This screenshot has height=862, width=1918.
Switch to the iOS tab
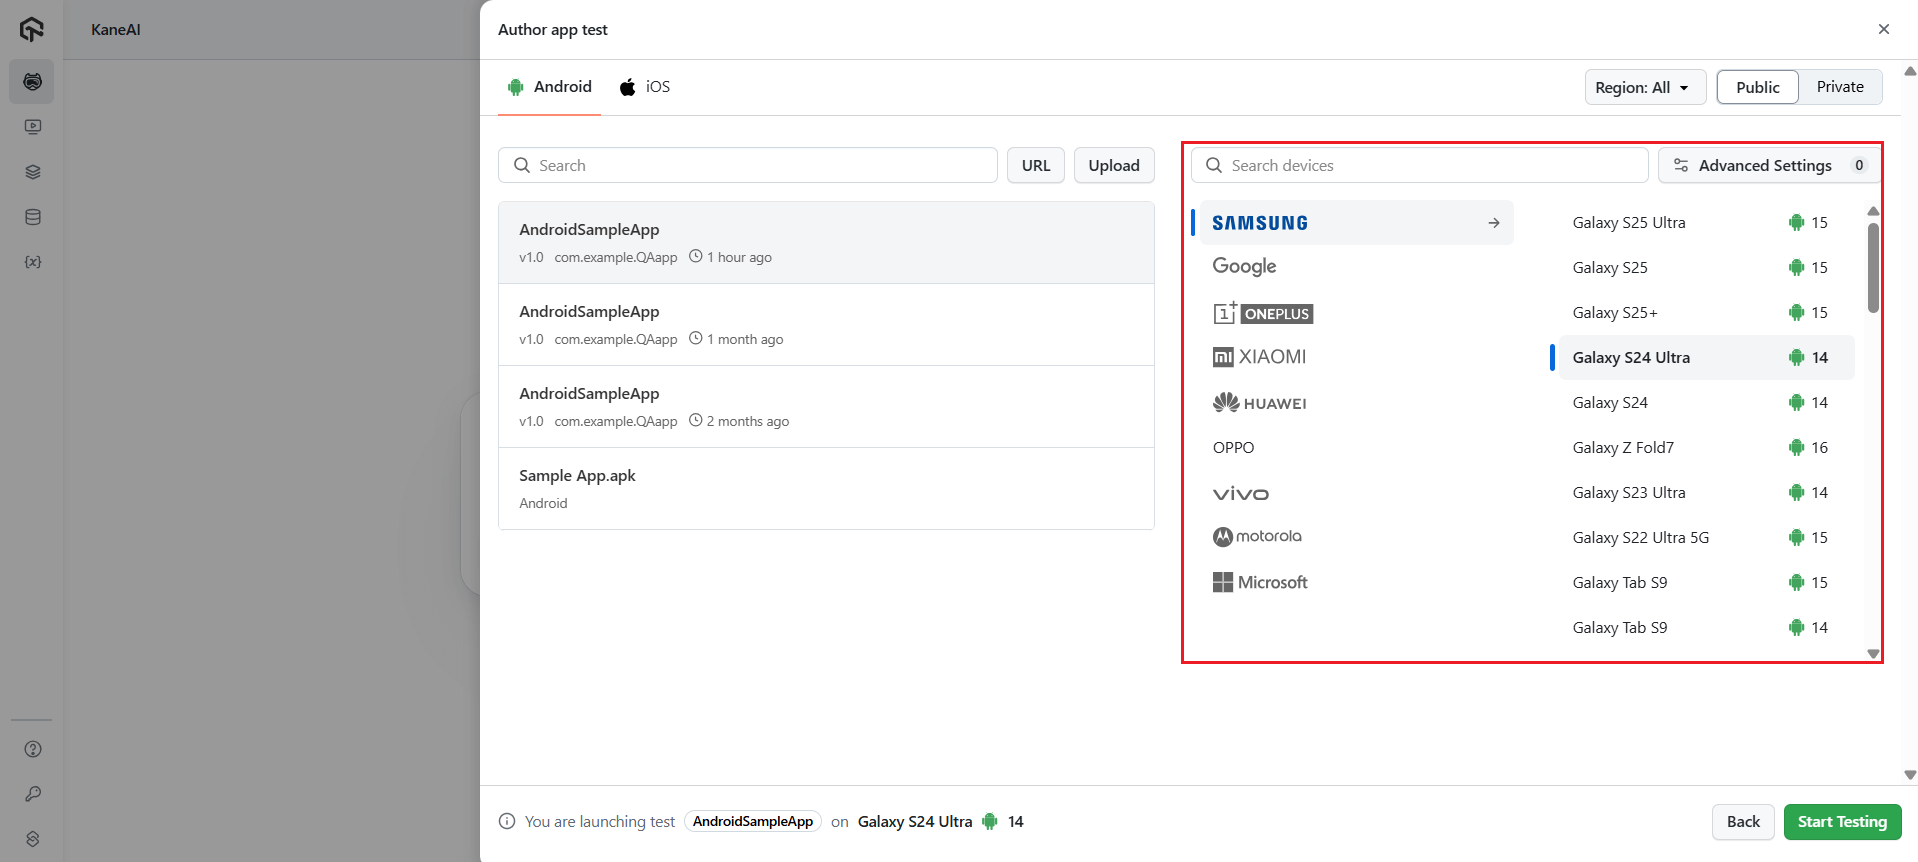[645, 87]
